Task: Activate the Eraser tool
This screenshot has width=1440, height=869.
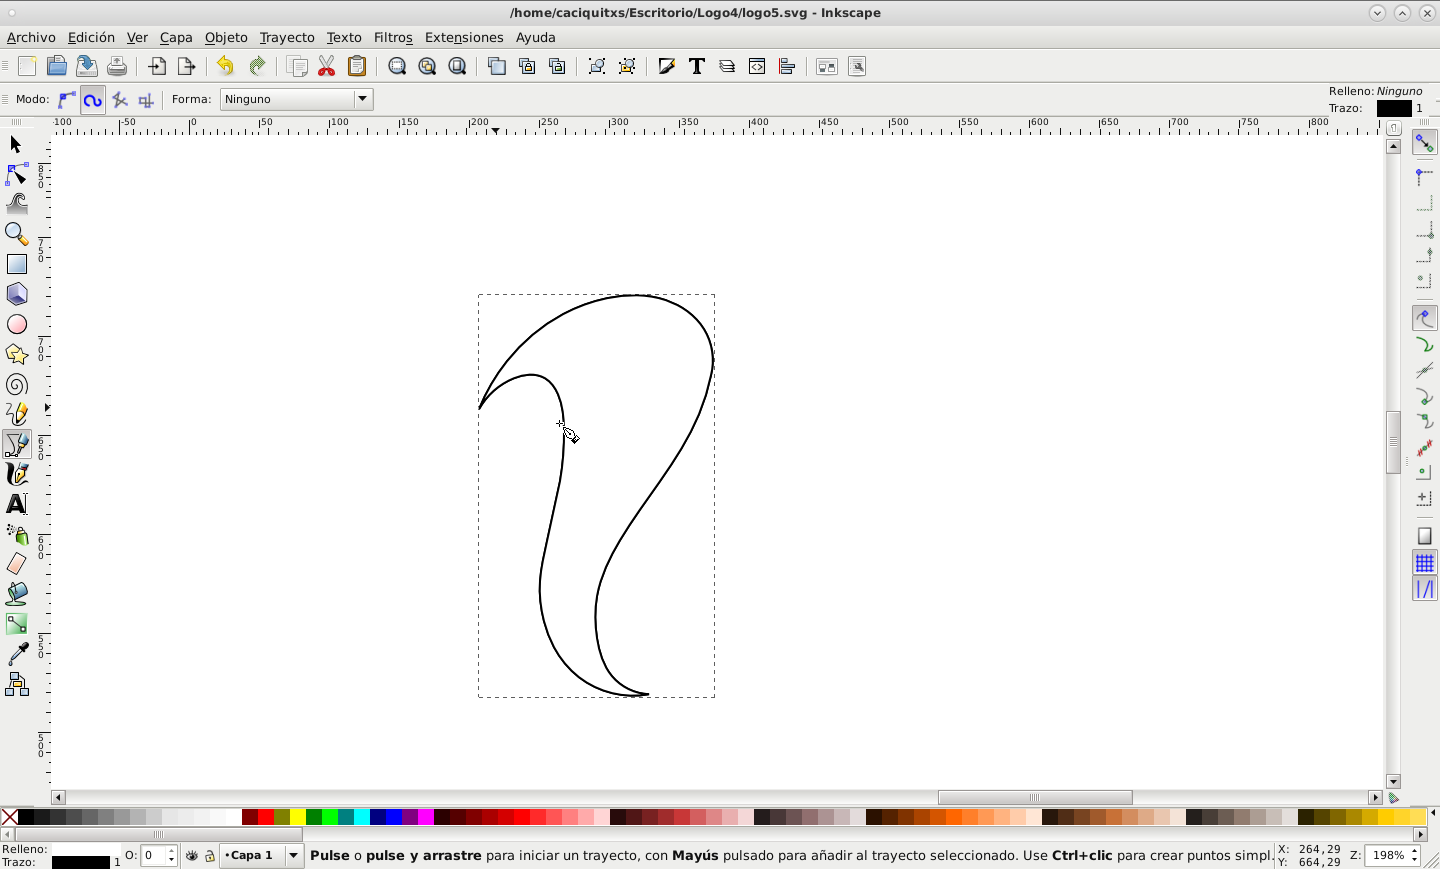Action: (17, 564)
